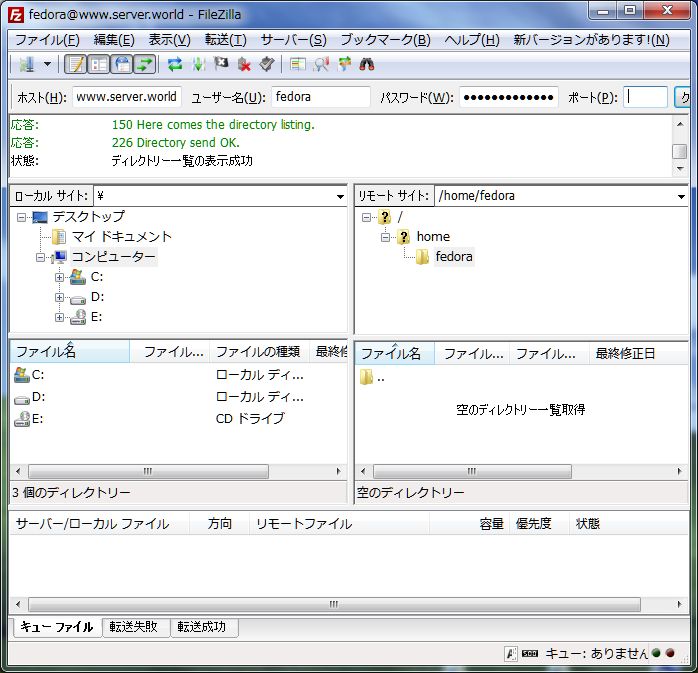Click the 状態 column header in queue

[x=629, y=523]
